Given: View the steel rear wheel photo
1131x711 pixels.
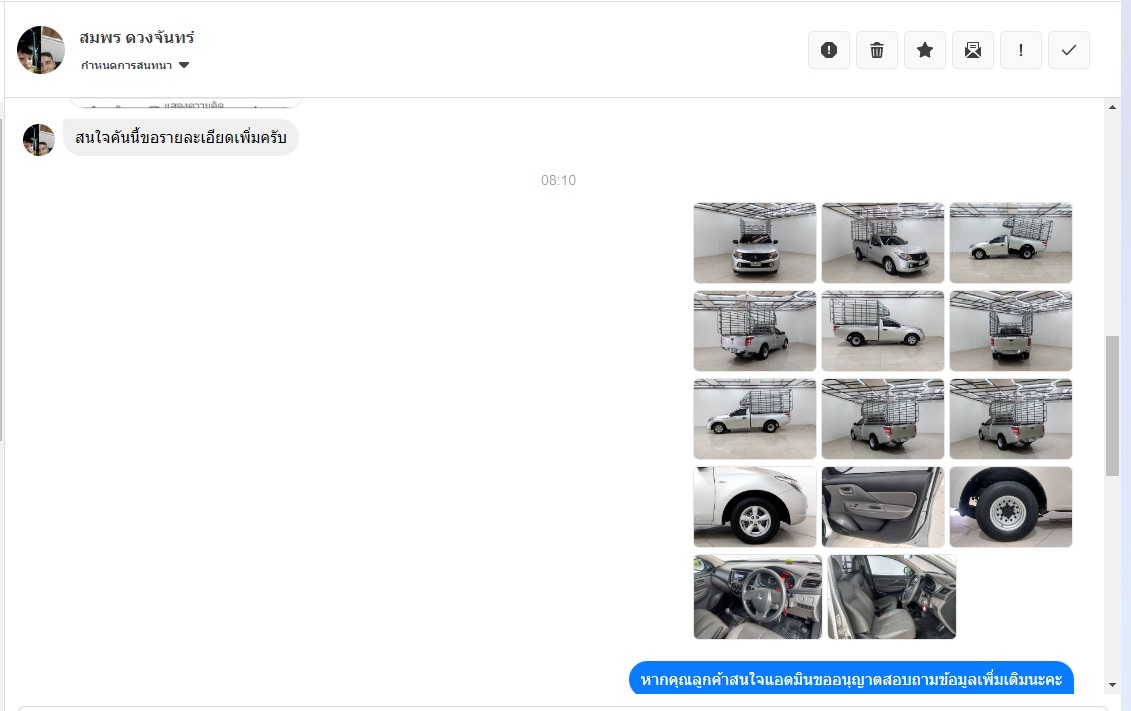Looking at the screenshot, I should point(1010,507).
